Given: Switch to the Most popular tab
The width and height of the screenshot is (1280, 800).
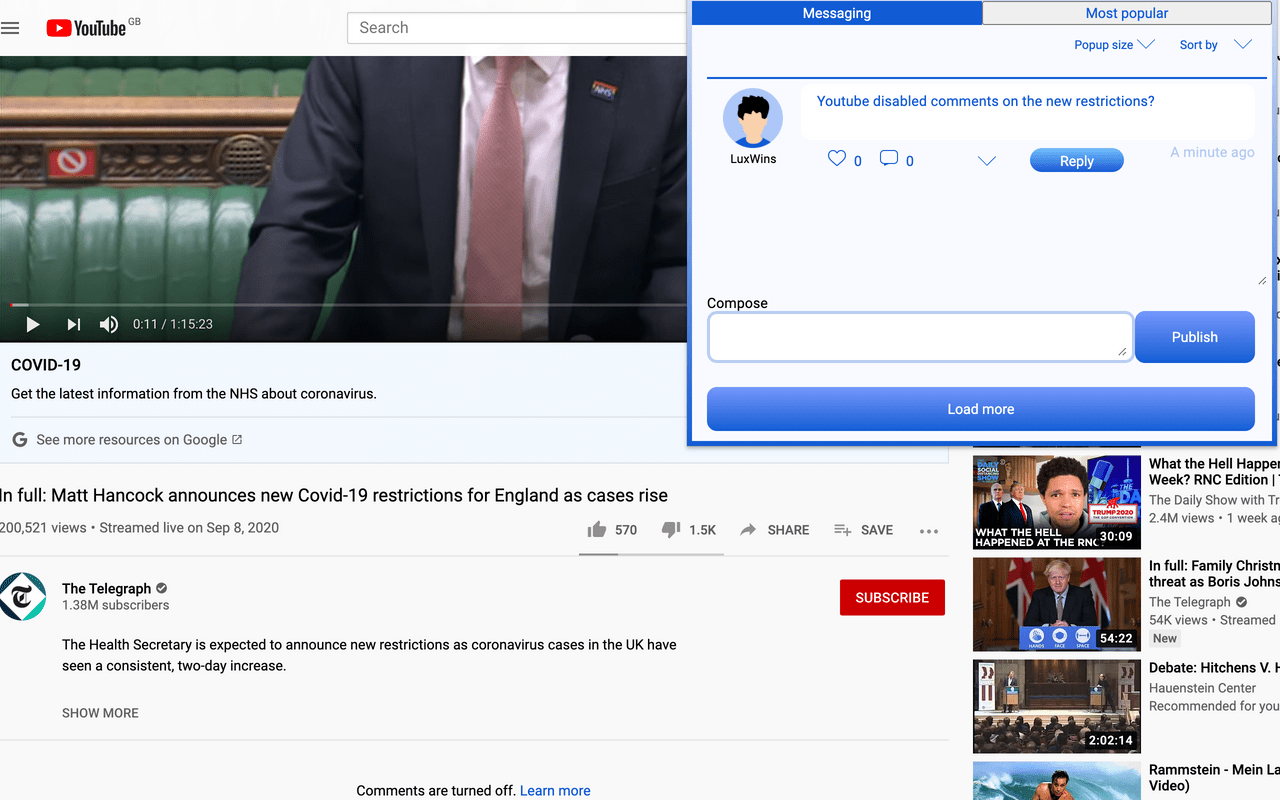Looking at the screenshot, I should point(1127,13).
